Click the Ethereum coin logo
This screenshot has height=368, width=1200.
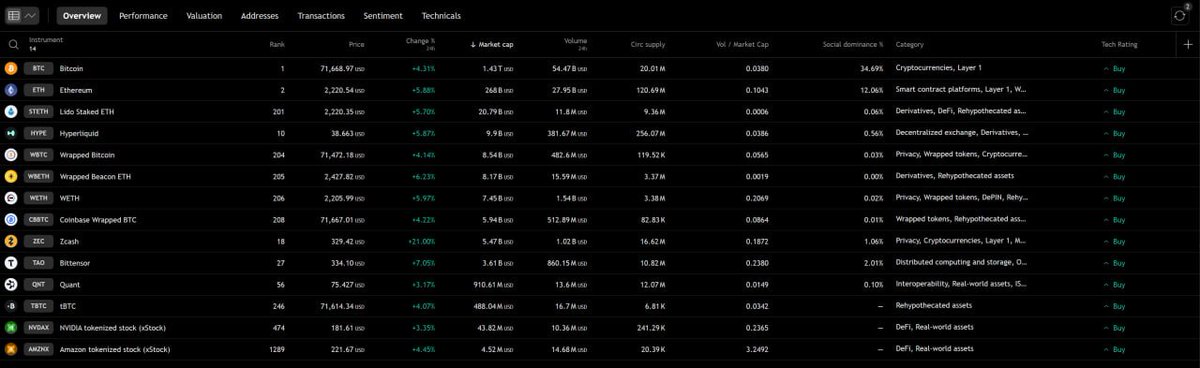pos(11,90)
